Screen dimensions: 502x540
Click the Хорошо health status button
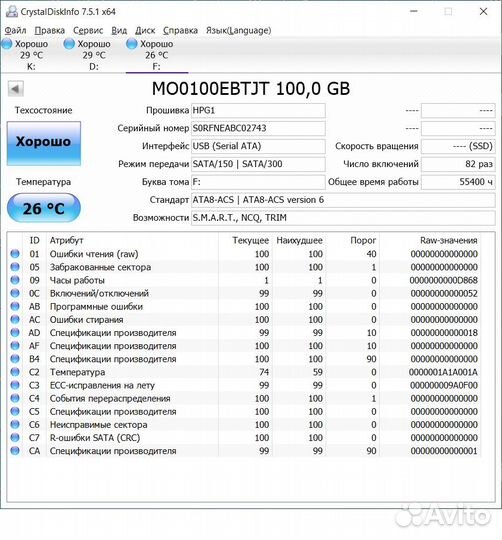point(44,143)
